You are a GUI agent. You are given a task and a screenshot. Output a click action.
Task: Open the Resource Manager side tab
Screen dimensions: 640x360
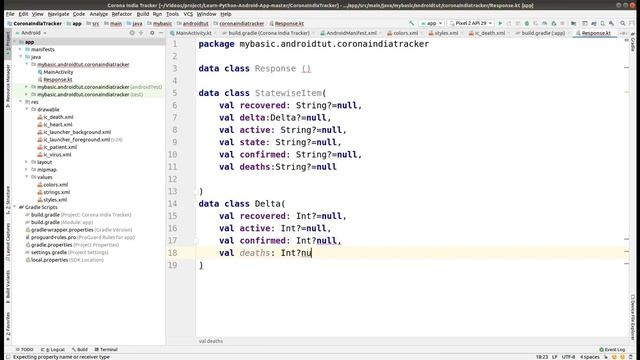pos(8,85)
